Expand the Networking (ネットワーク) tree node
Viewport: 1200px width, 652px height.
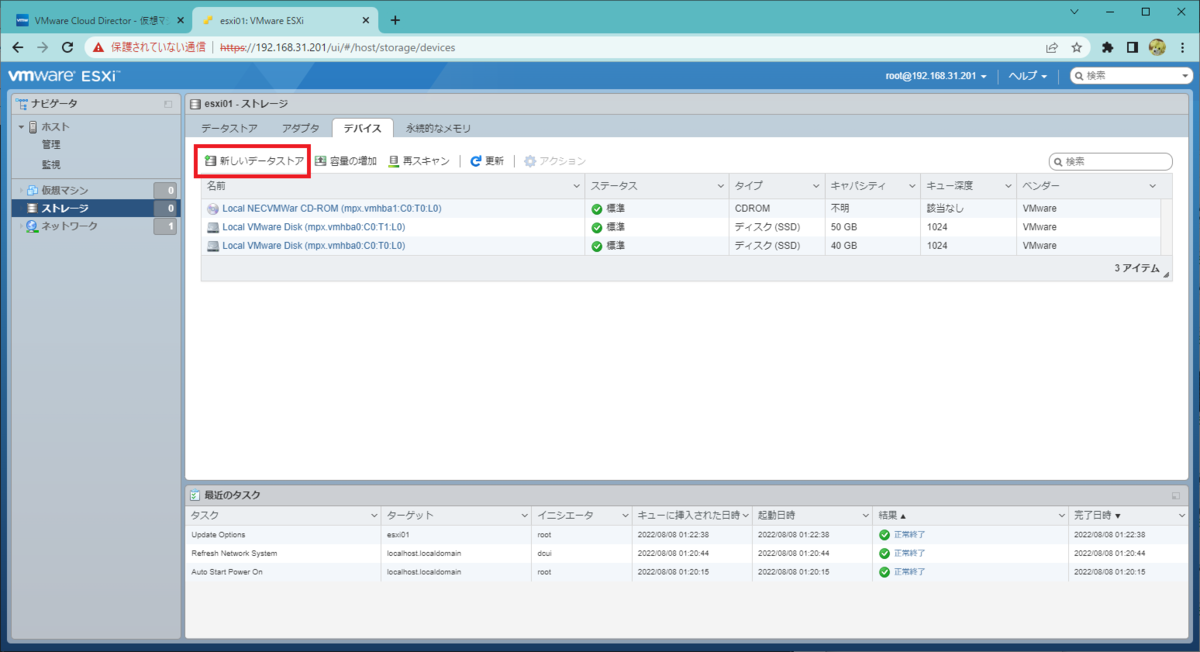coord(21,226)
